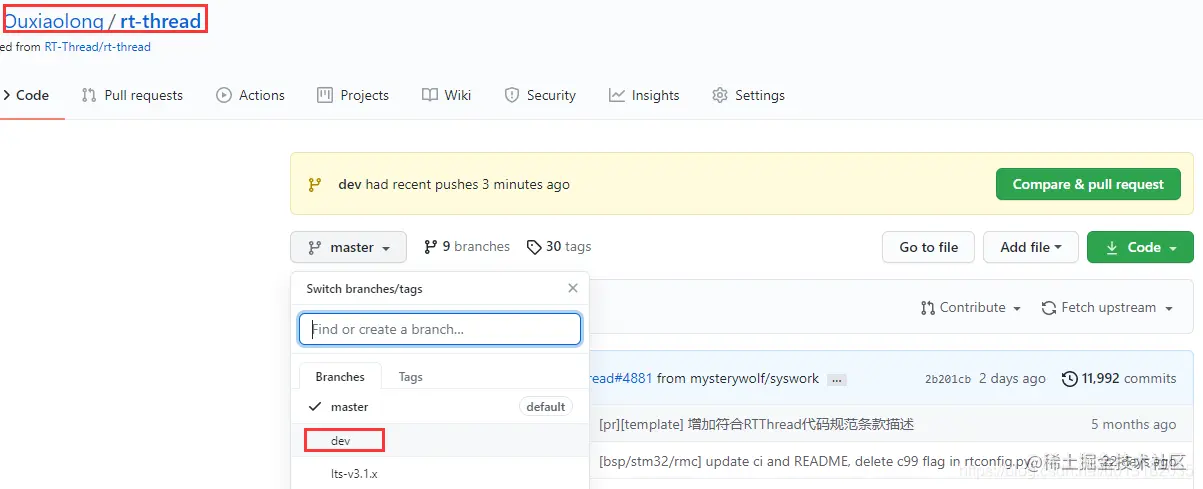This screenshot has height=489, width=1203.
Task: Click the Settings gear icon
Action: [720, 95]
